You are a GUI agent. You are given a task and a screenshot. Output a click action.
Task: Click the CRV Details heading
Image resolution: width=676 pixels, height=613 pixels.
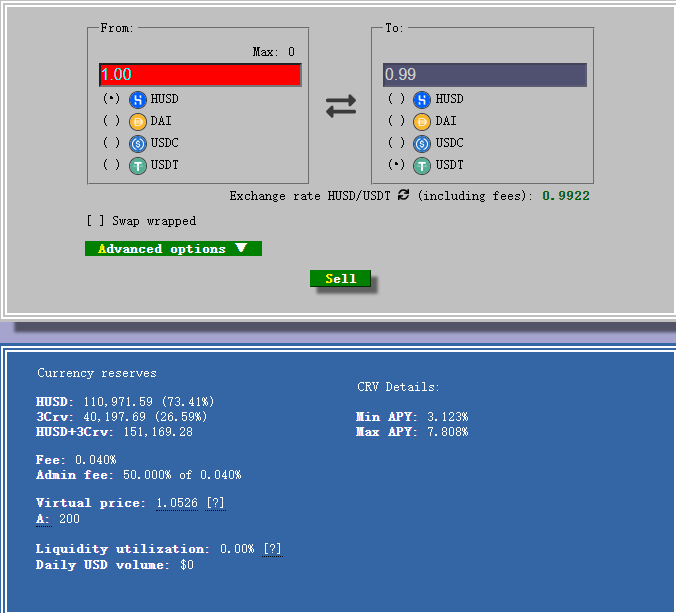click(398, 387)
